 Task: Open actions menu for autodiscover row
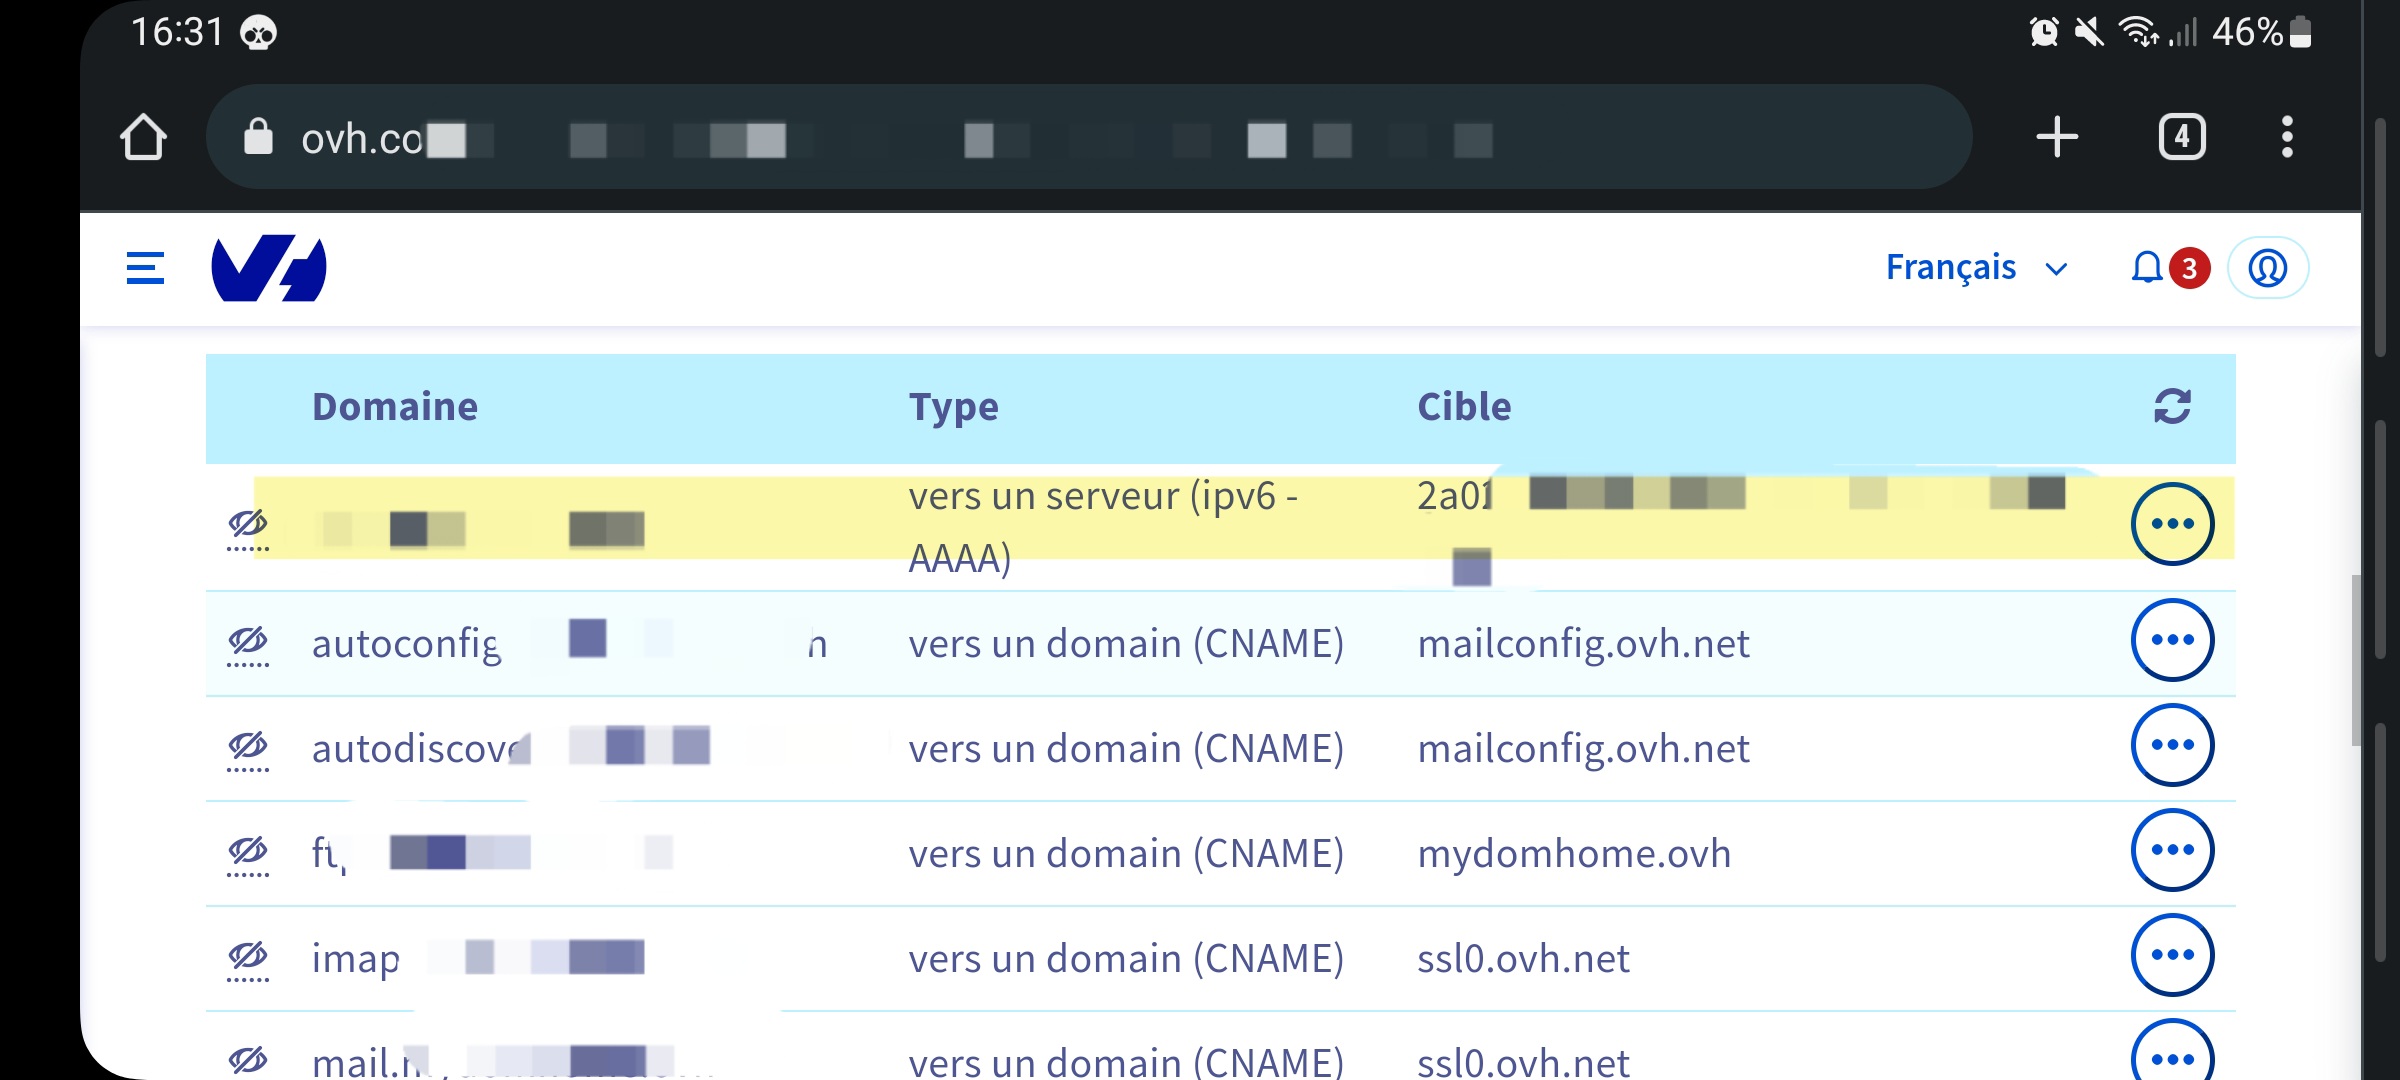click(x=2172, y=745)
